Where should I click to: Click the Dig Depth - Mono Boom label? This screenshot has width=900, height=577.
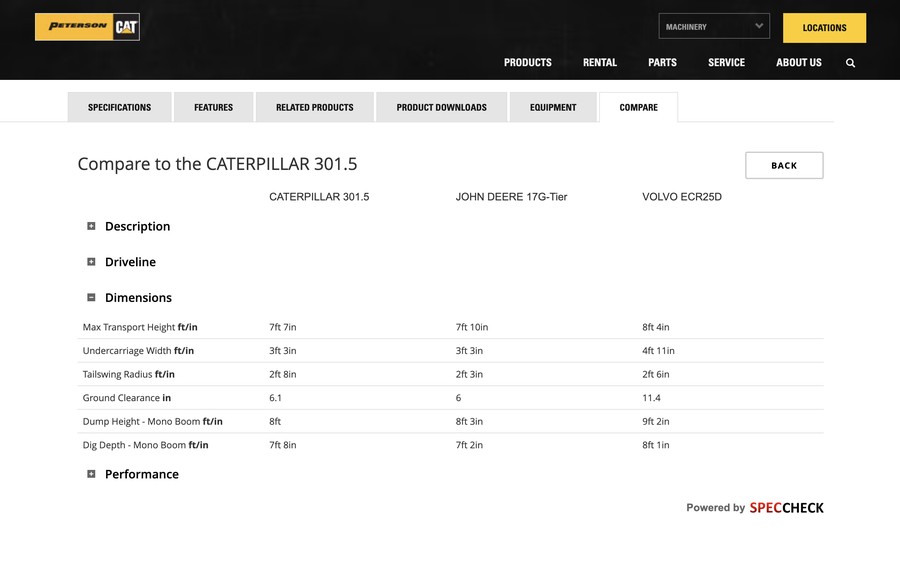tap(145, 445)
